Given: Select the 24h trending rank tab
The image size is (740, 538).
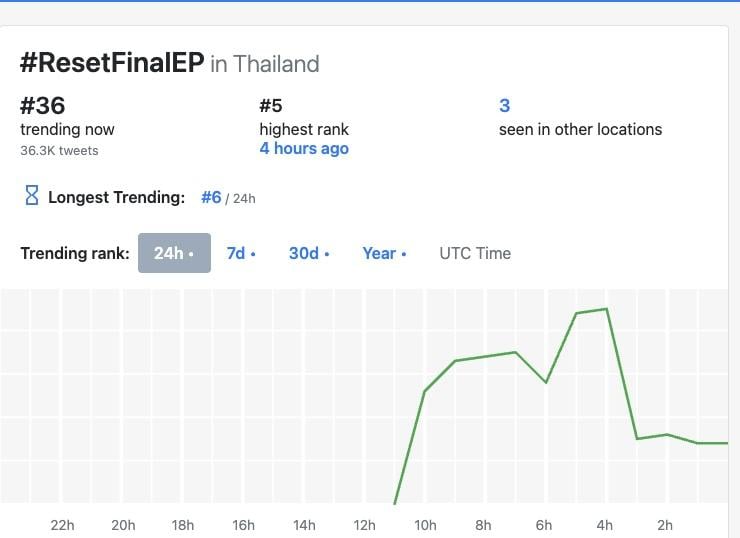Looking at the screenshot, I should [174, 253].
